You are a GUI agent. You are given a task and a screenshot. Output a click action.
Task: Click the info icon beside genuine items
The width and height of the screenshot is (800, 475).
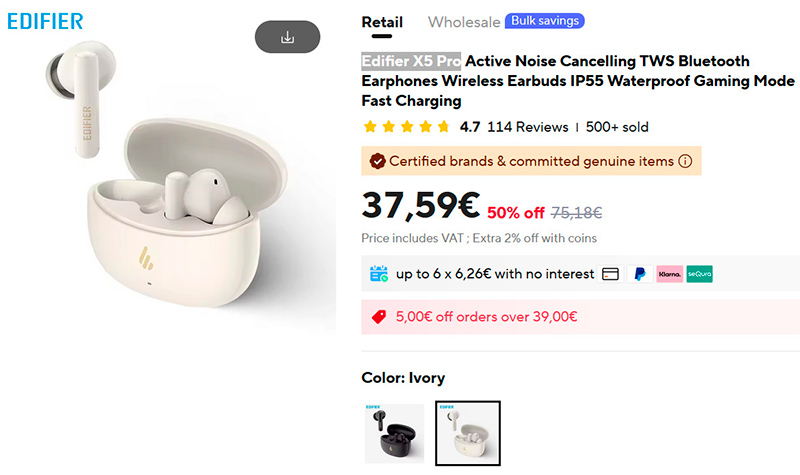point(685,161)
